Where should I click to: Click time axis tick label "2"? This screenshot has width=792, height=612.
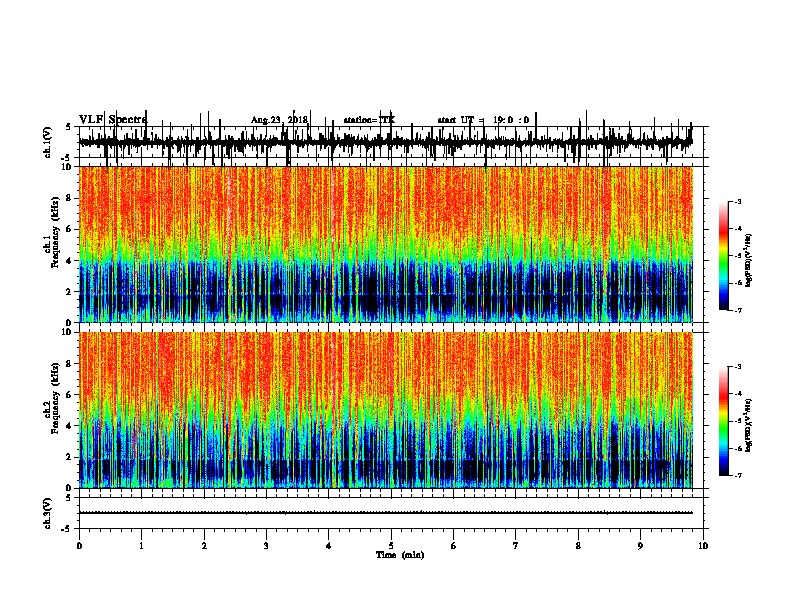coord(204,546)
